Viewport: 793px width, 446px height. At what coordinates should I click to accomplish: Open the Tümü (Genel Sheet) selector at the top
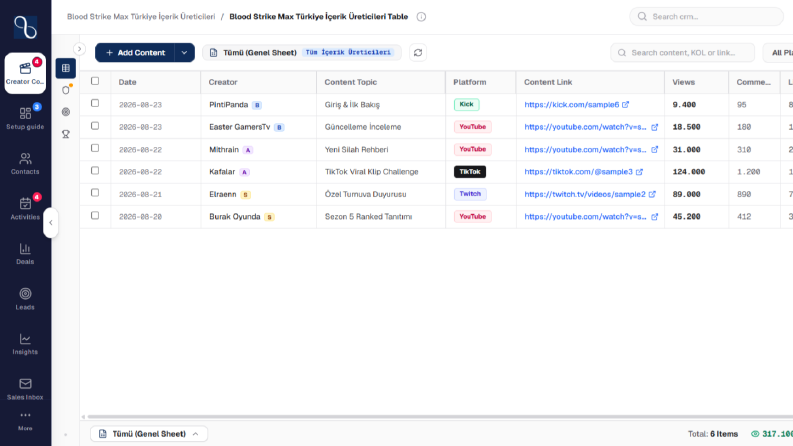coord(302,53)
